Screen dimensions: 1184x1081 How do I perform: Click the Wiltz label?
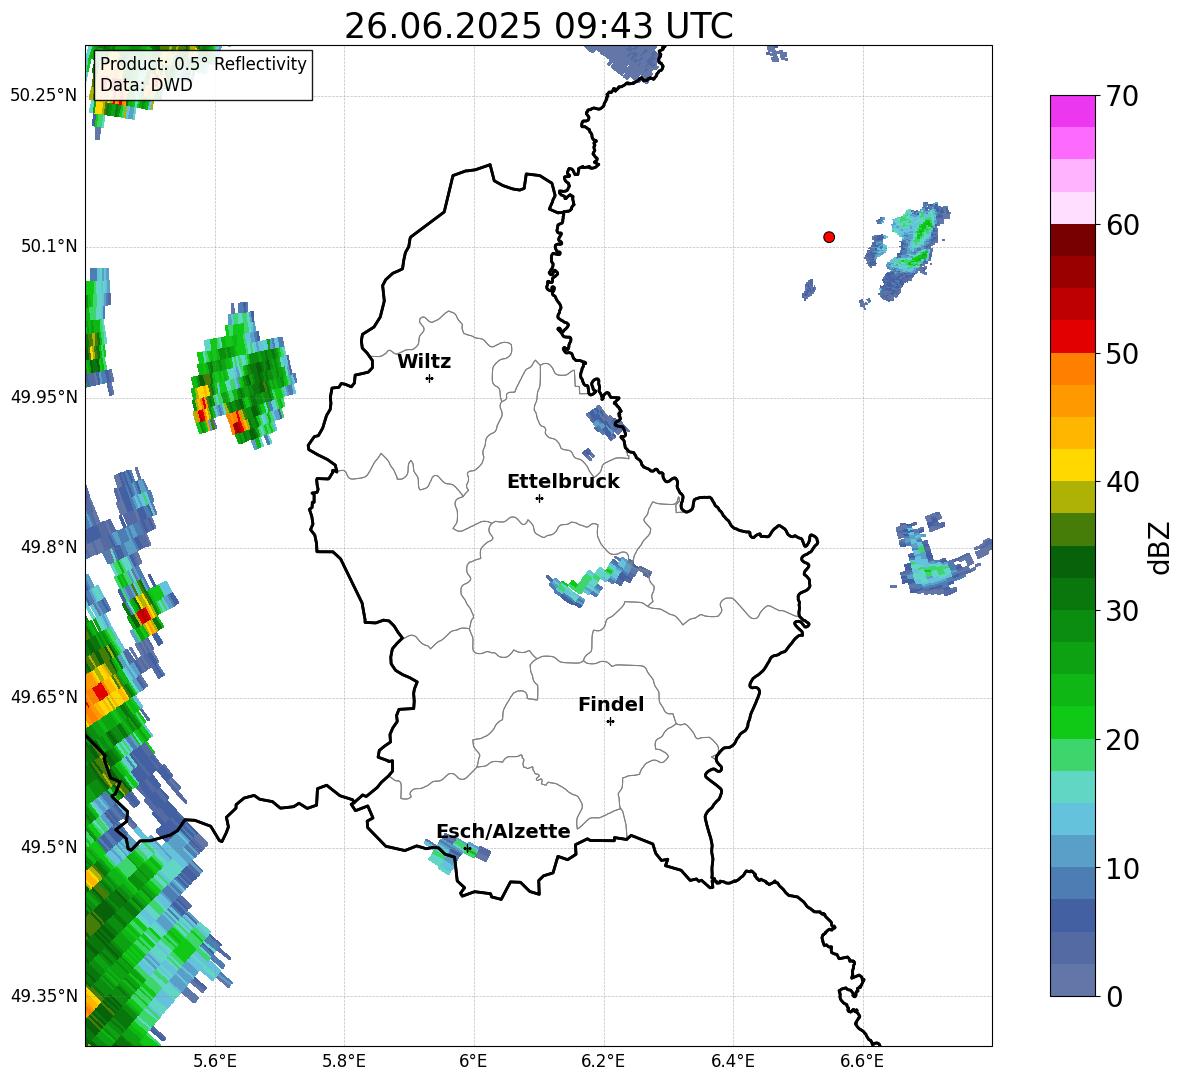coord(424,362)
